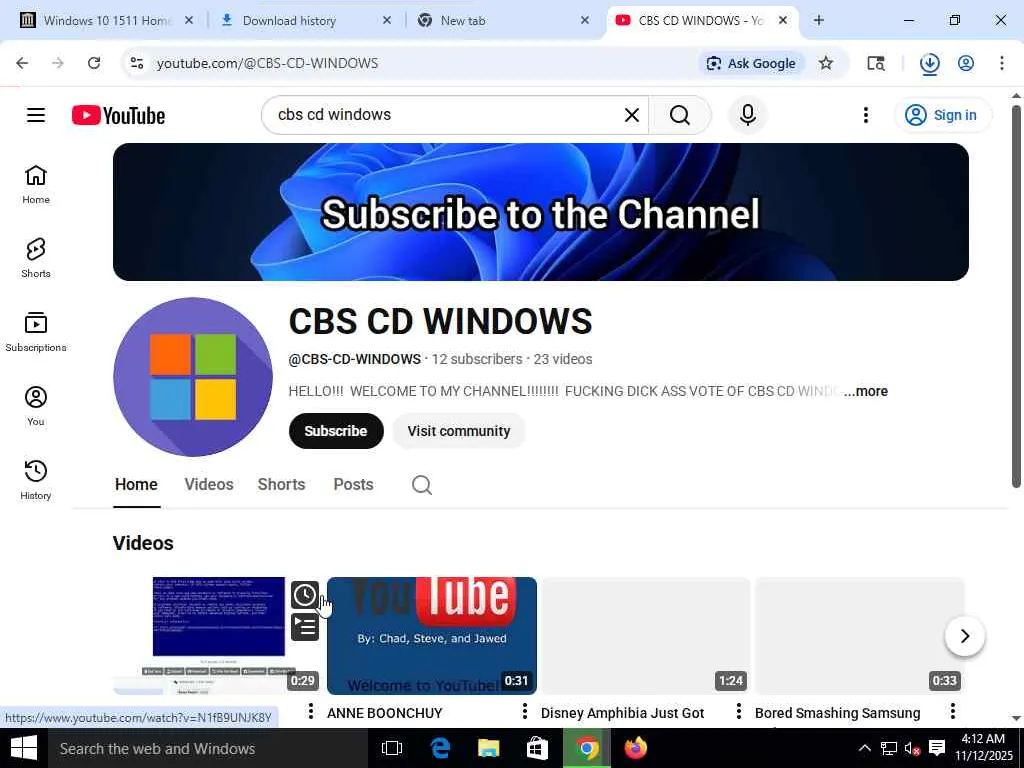This screenshot has width=1024, height=768.
Task: Open options menu for first video
Action: coord(311,711)
